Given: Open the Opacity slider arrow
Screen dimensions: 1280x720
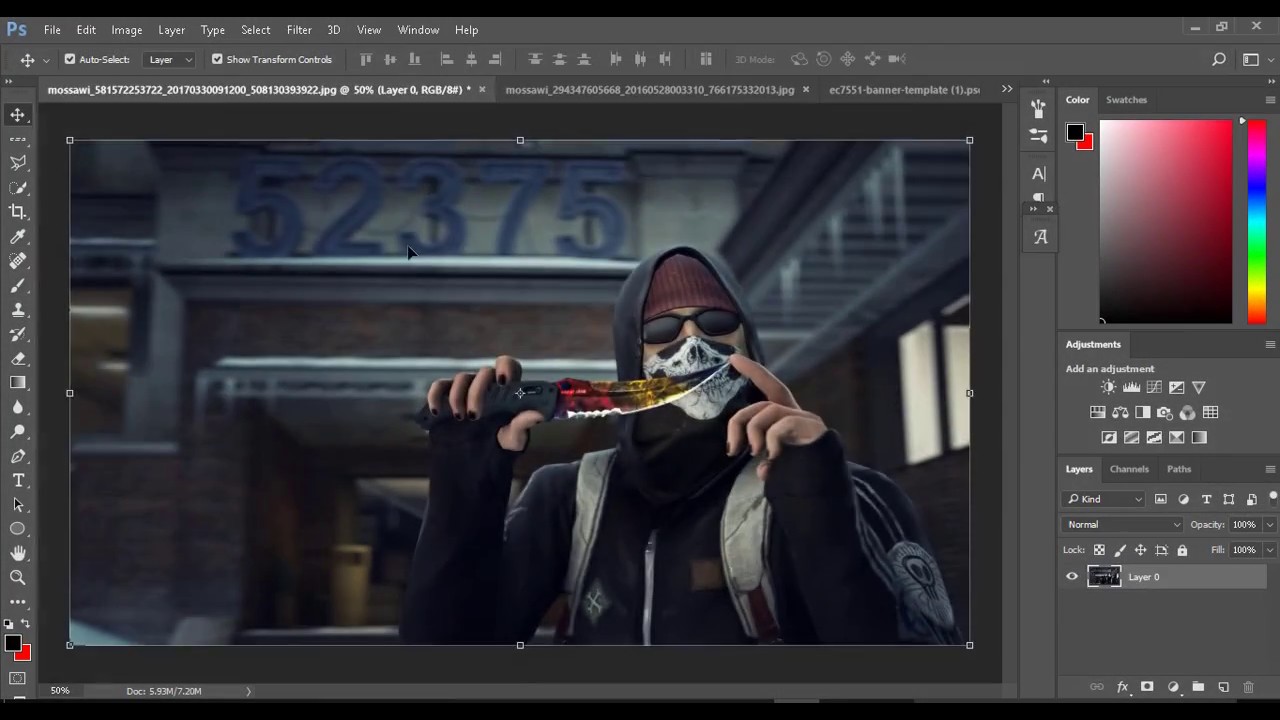Looking at the screenshot, I should (x=1270, y=524).
